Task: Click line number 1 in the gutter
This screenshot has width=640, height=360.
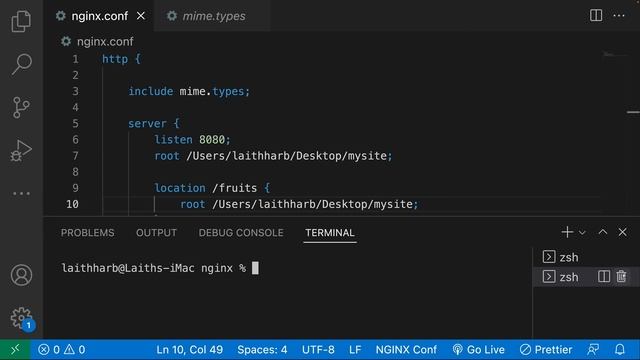Action: click(76, 59)
